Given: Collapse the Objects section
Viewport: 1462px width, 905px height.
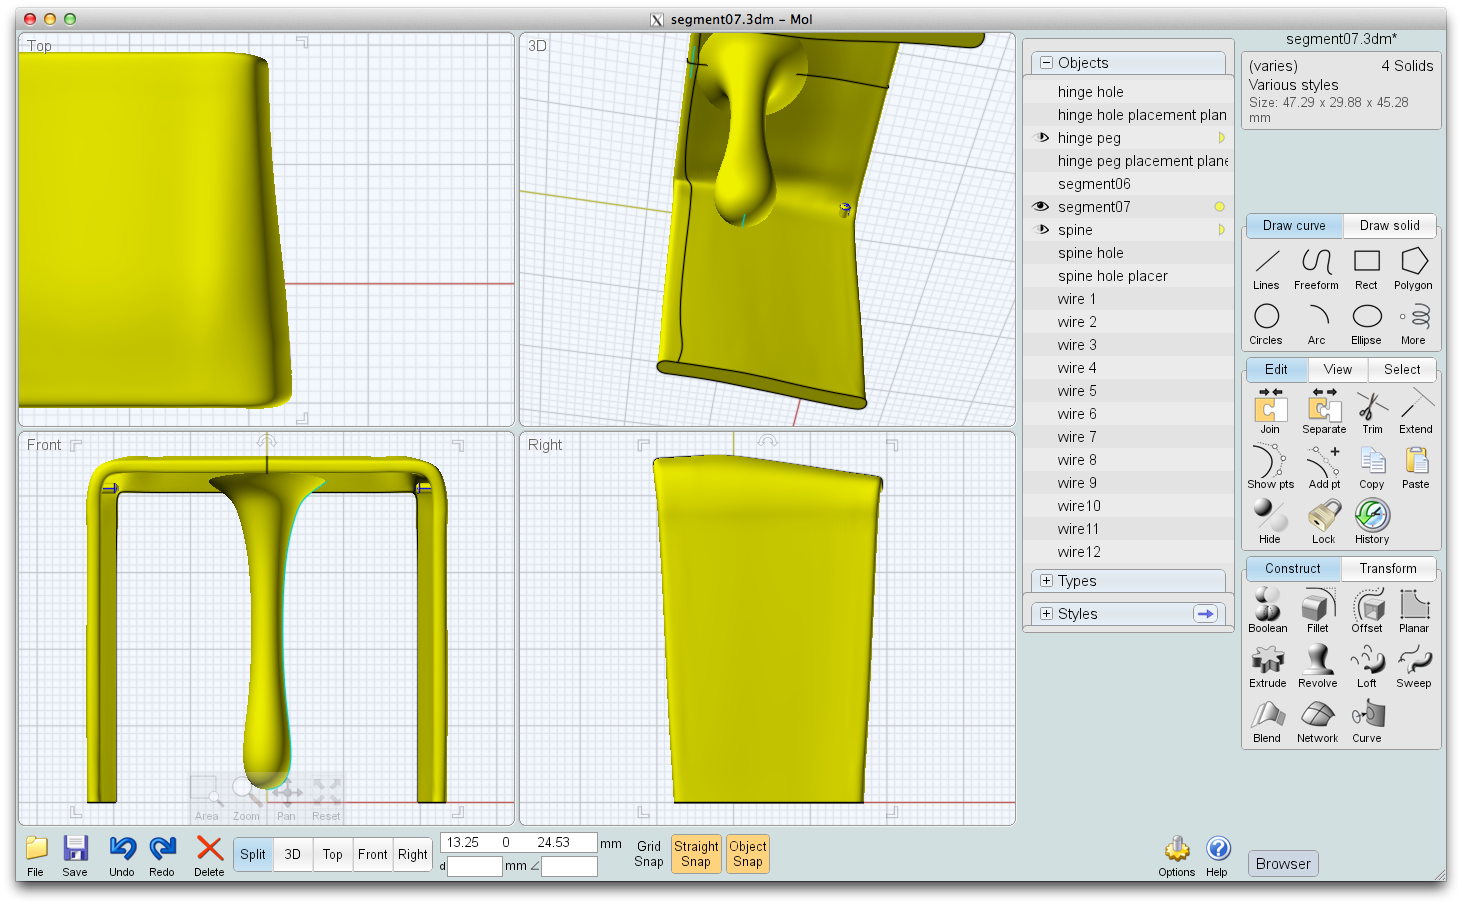Looking at the screenshot, I should 1047,63.
